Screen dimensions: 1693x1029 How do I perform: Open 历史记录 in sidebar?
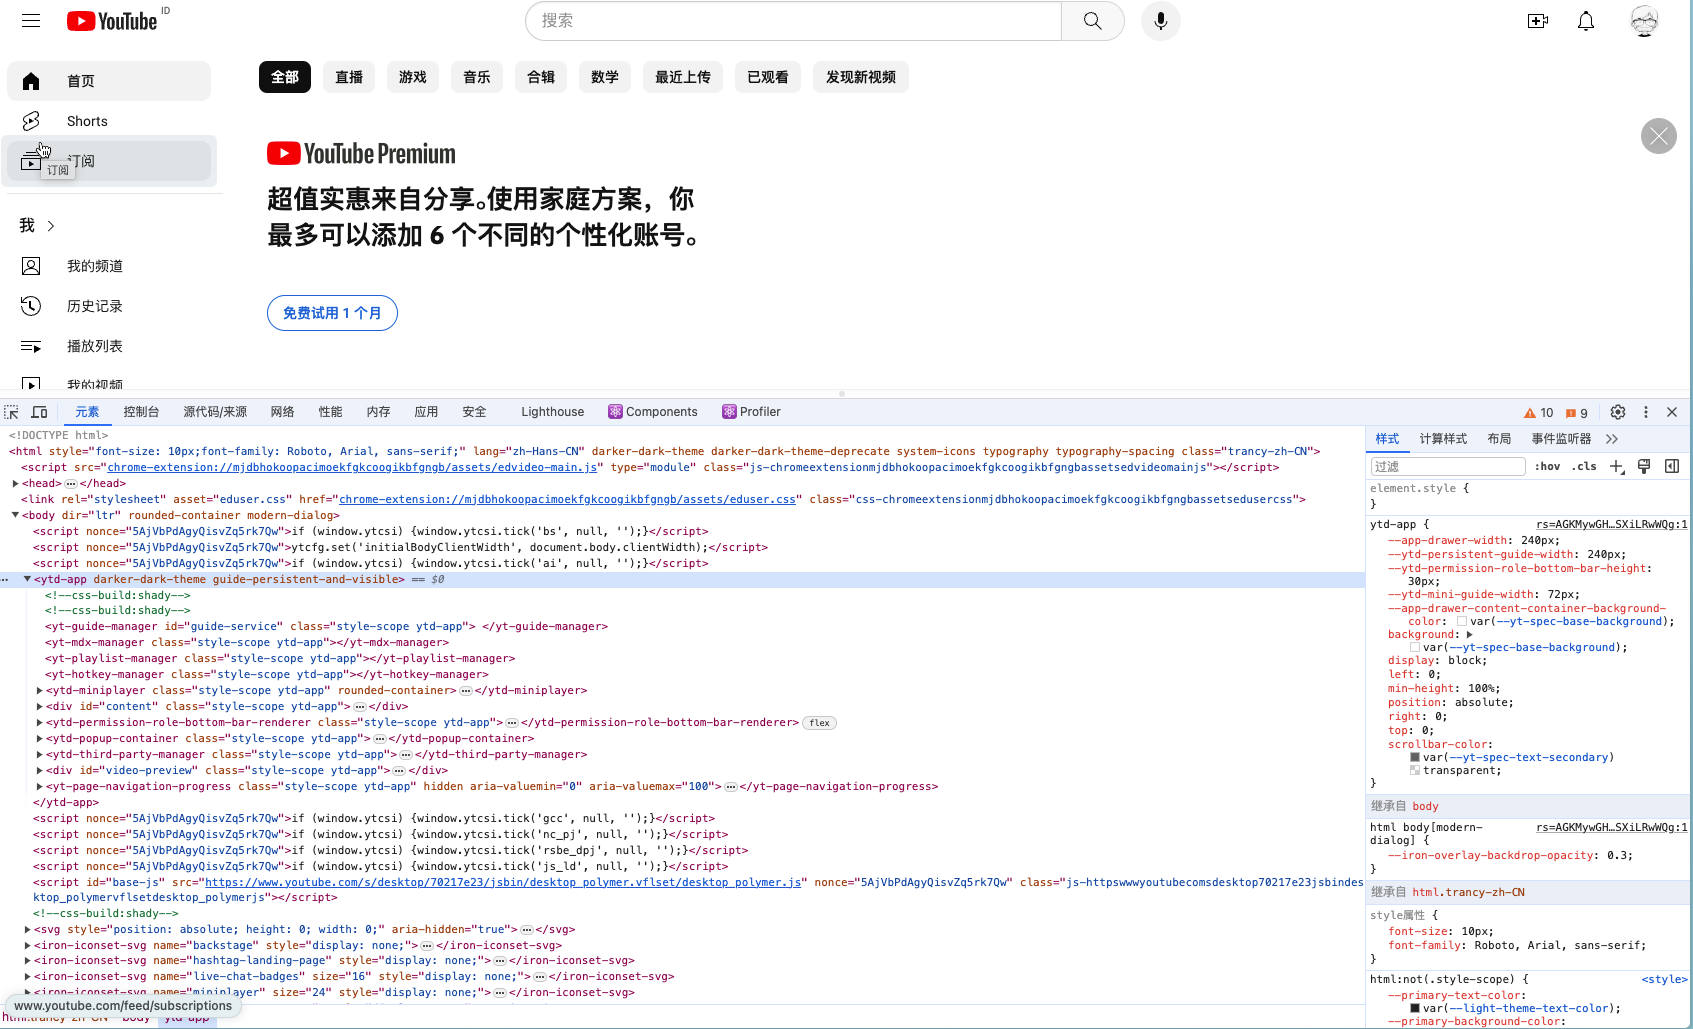point(109,306)
